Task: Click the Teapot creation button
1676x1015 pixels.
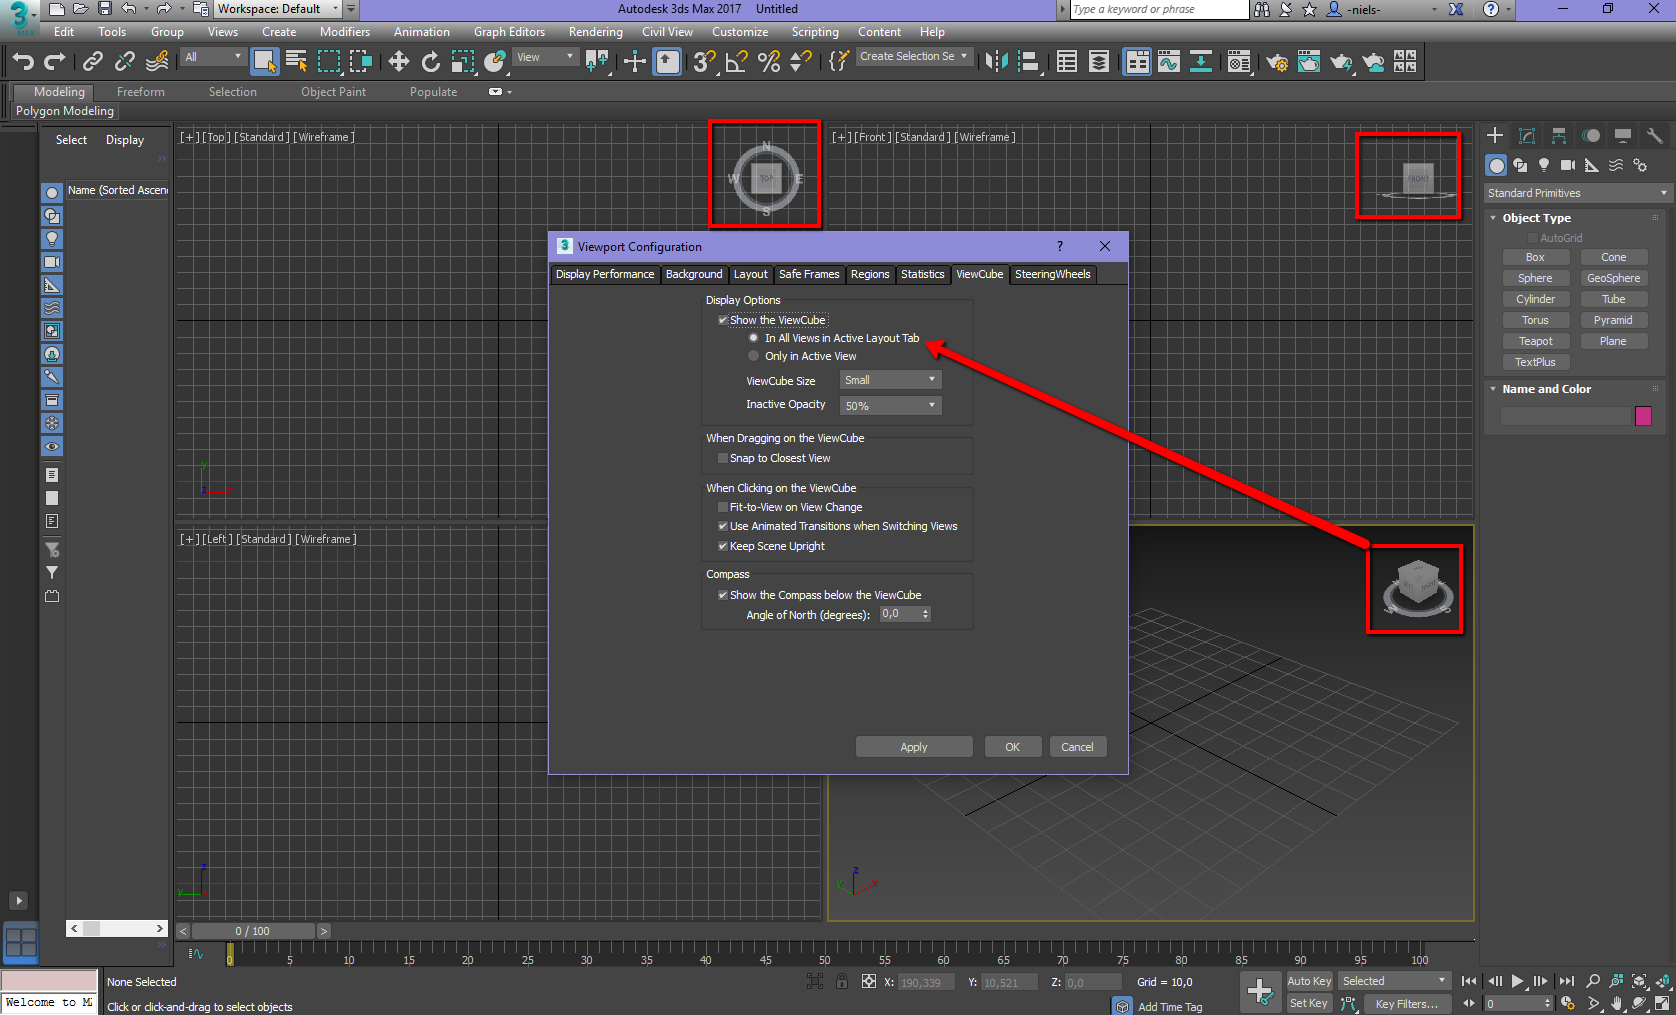Action: (1535, 340)
